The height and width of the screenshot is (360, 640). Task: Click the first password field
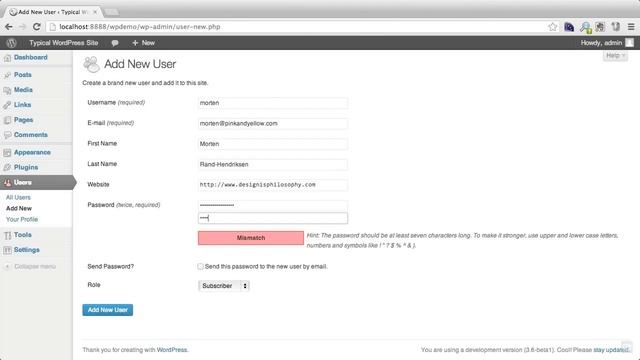[x=273, y=205]
